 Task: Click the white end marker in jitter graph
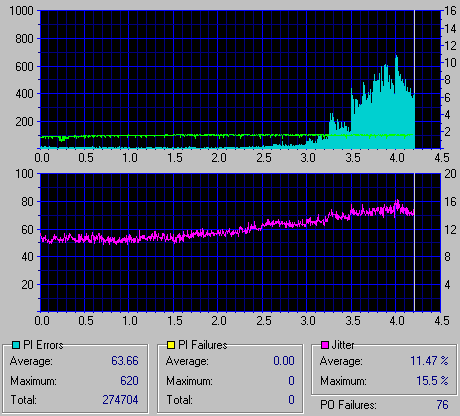[x=414, y=242]
